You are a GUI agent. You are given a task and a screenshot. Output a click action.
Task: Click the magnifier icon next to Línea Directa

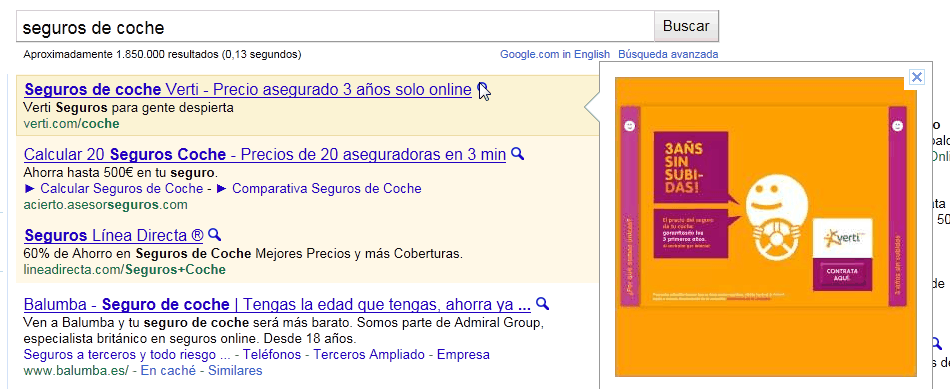[214, 234]
